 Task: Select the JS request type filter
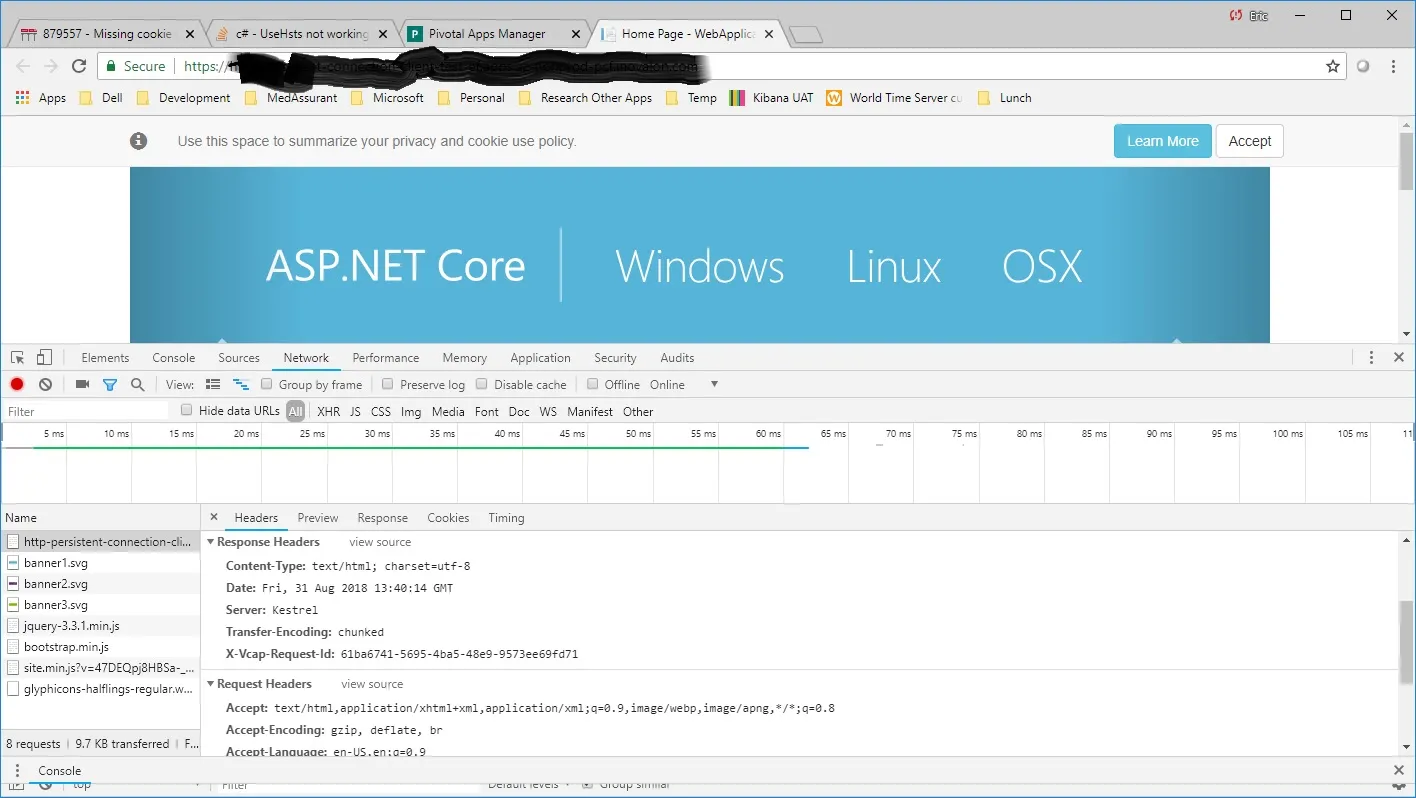pyautogui.click(x=355, y=411)
